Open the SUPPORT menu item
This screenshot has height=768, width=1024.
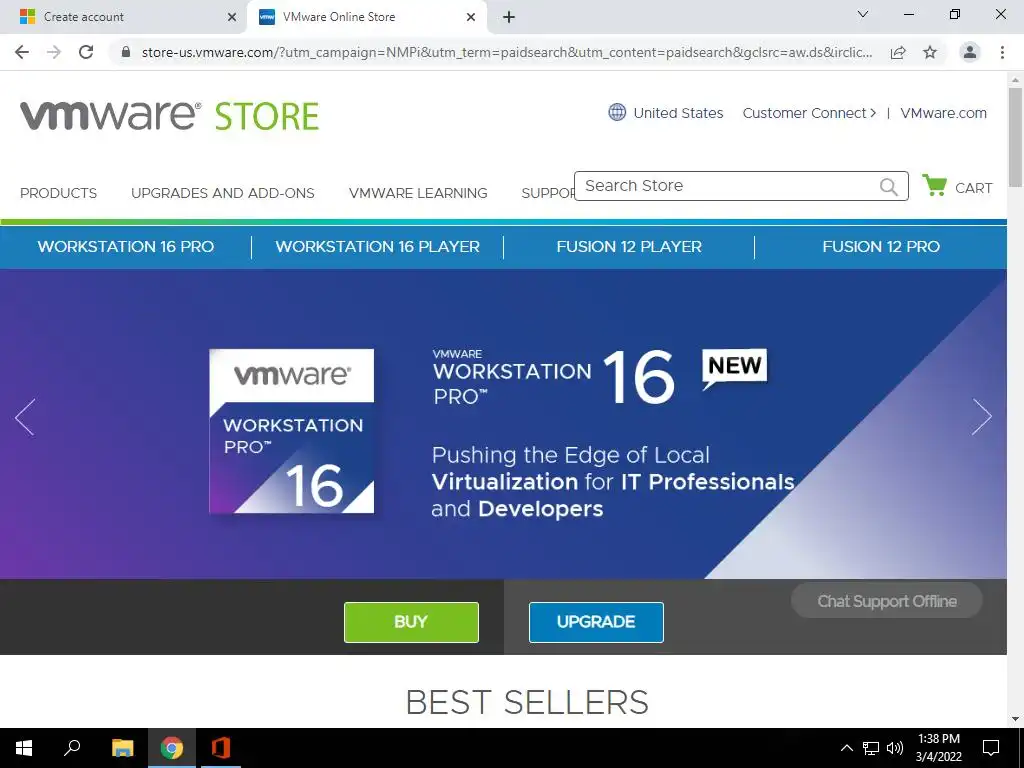click(547, 193)
